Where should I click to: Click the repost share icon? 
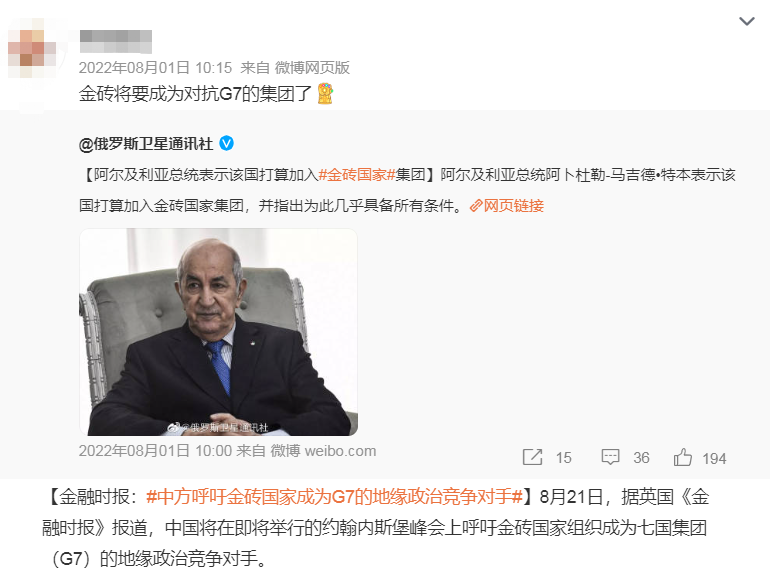(x=532, y=457)
